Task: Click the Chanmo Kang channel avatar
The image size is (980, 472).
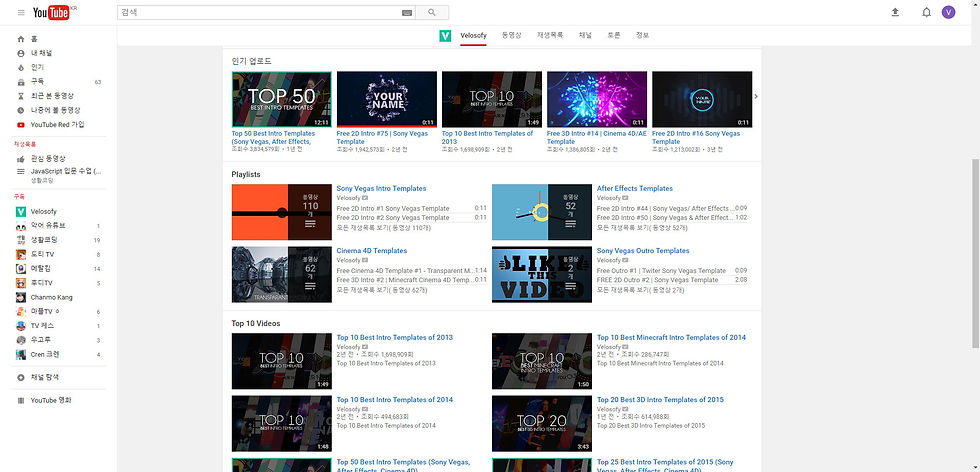Action: click(21, 297)
